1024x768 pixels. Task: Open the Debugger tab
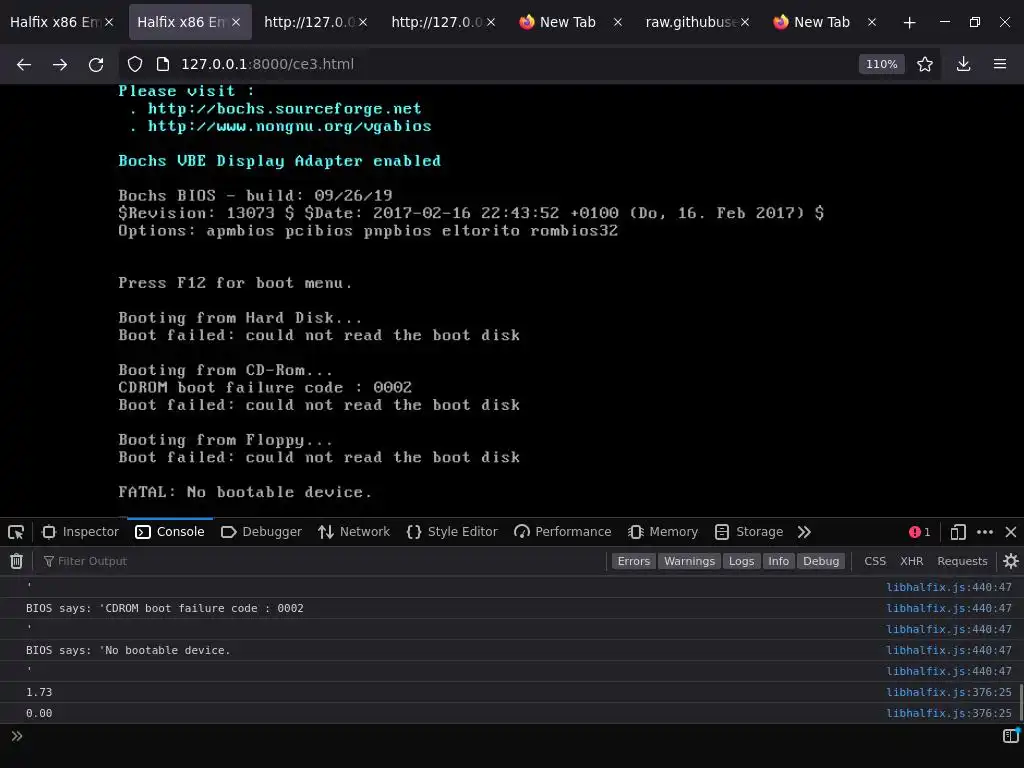coord(261,532)
